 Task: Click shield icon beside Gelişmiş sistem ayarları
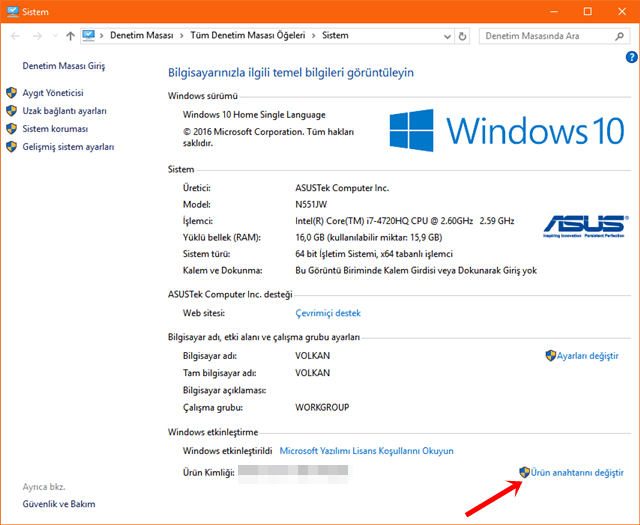(x=11, y=147)
